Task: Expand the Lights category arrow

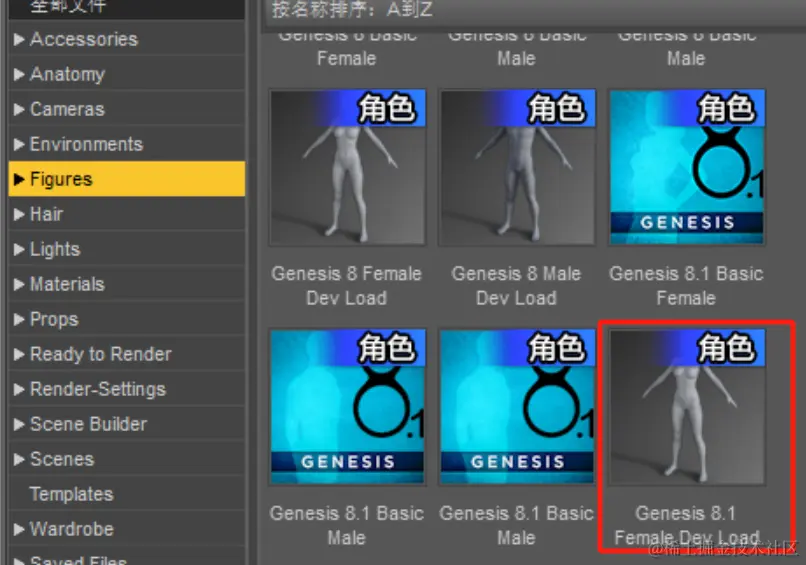Action: pyautogui.click(x=19, y=249)
